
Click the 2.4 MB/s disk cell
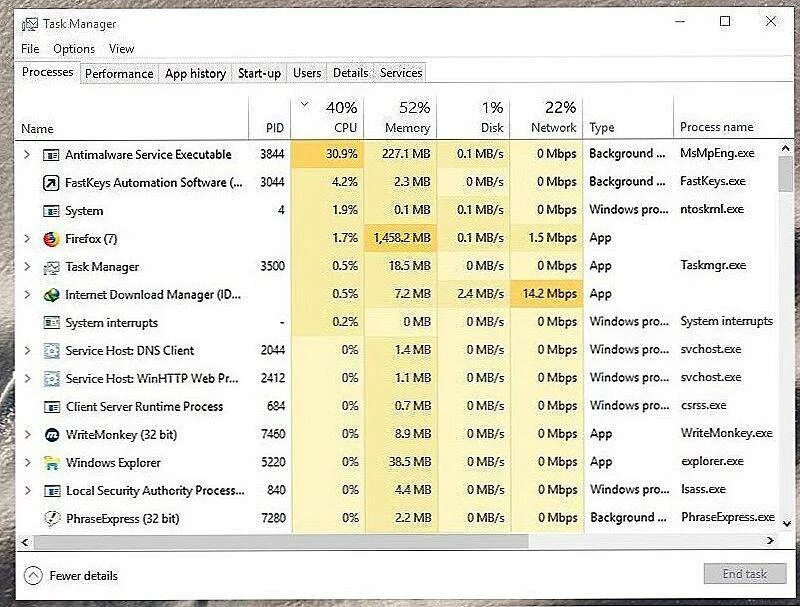coord(473,294)
